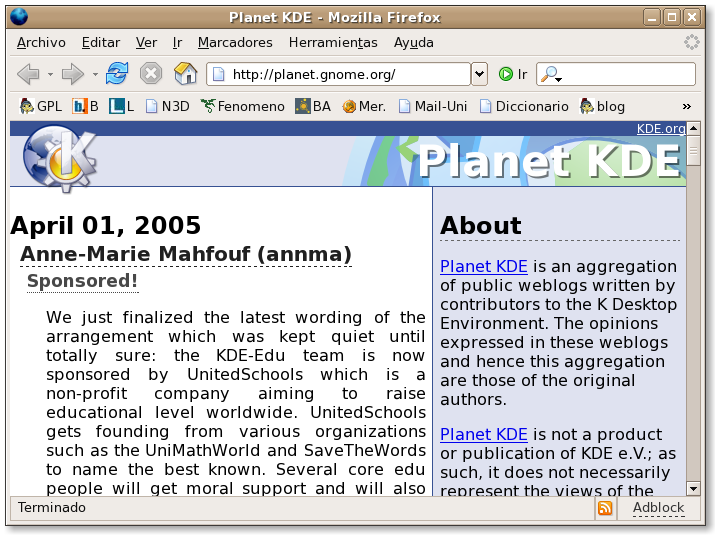Open the GPL bookmark
This screenshot has width=715, height=535.
[41, 106]
